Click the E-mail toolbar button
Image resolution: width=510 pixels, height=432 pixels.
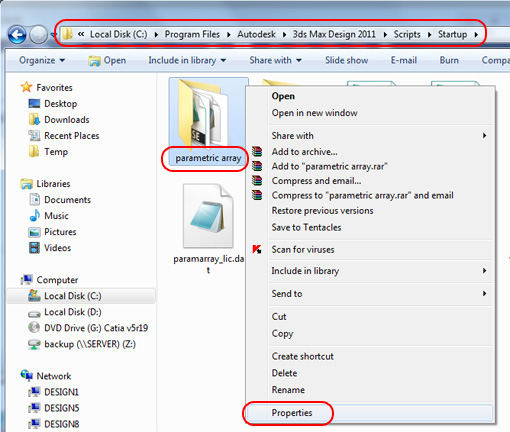pos(404,60)
